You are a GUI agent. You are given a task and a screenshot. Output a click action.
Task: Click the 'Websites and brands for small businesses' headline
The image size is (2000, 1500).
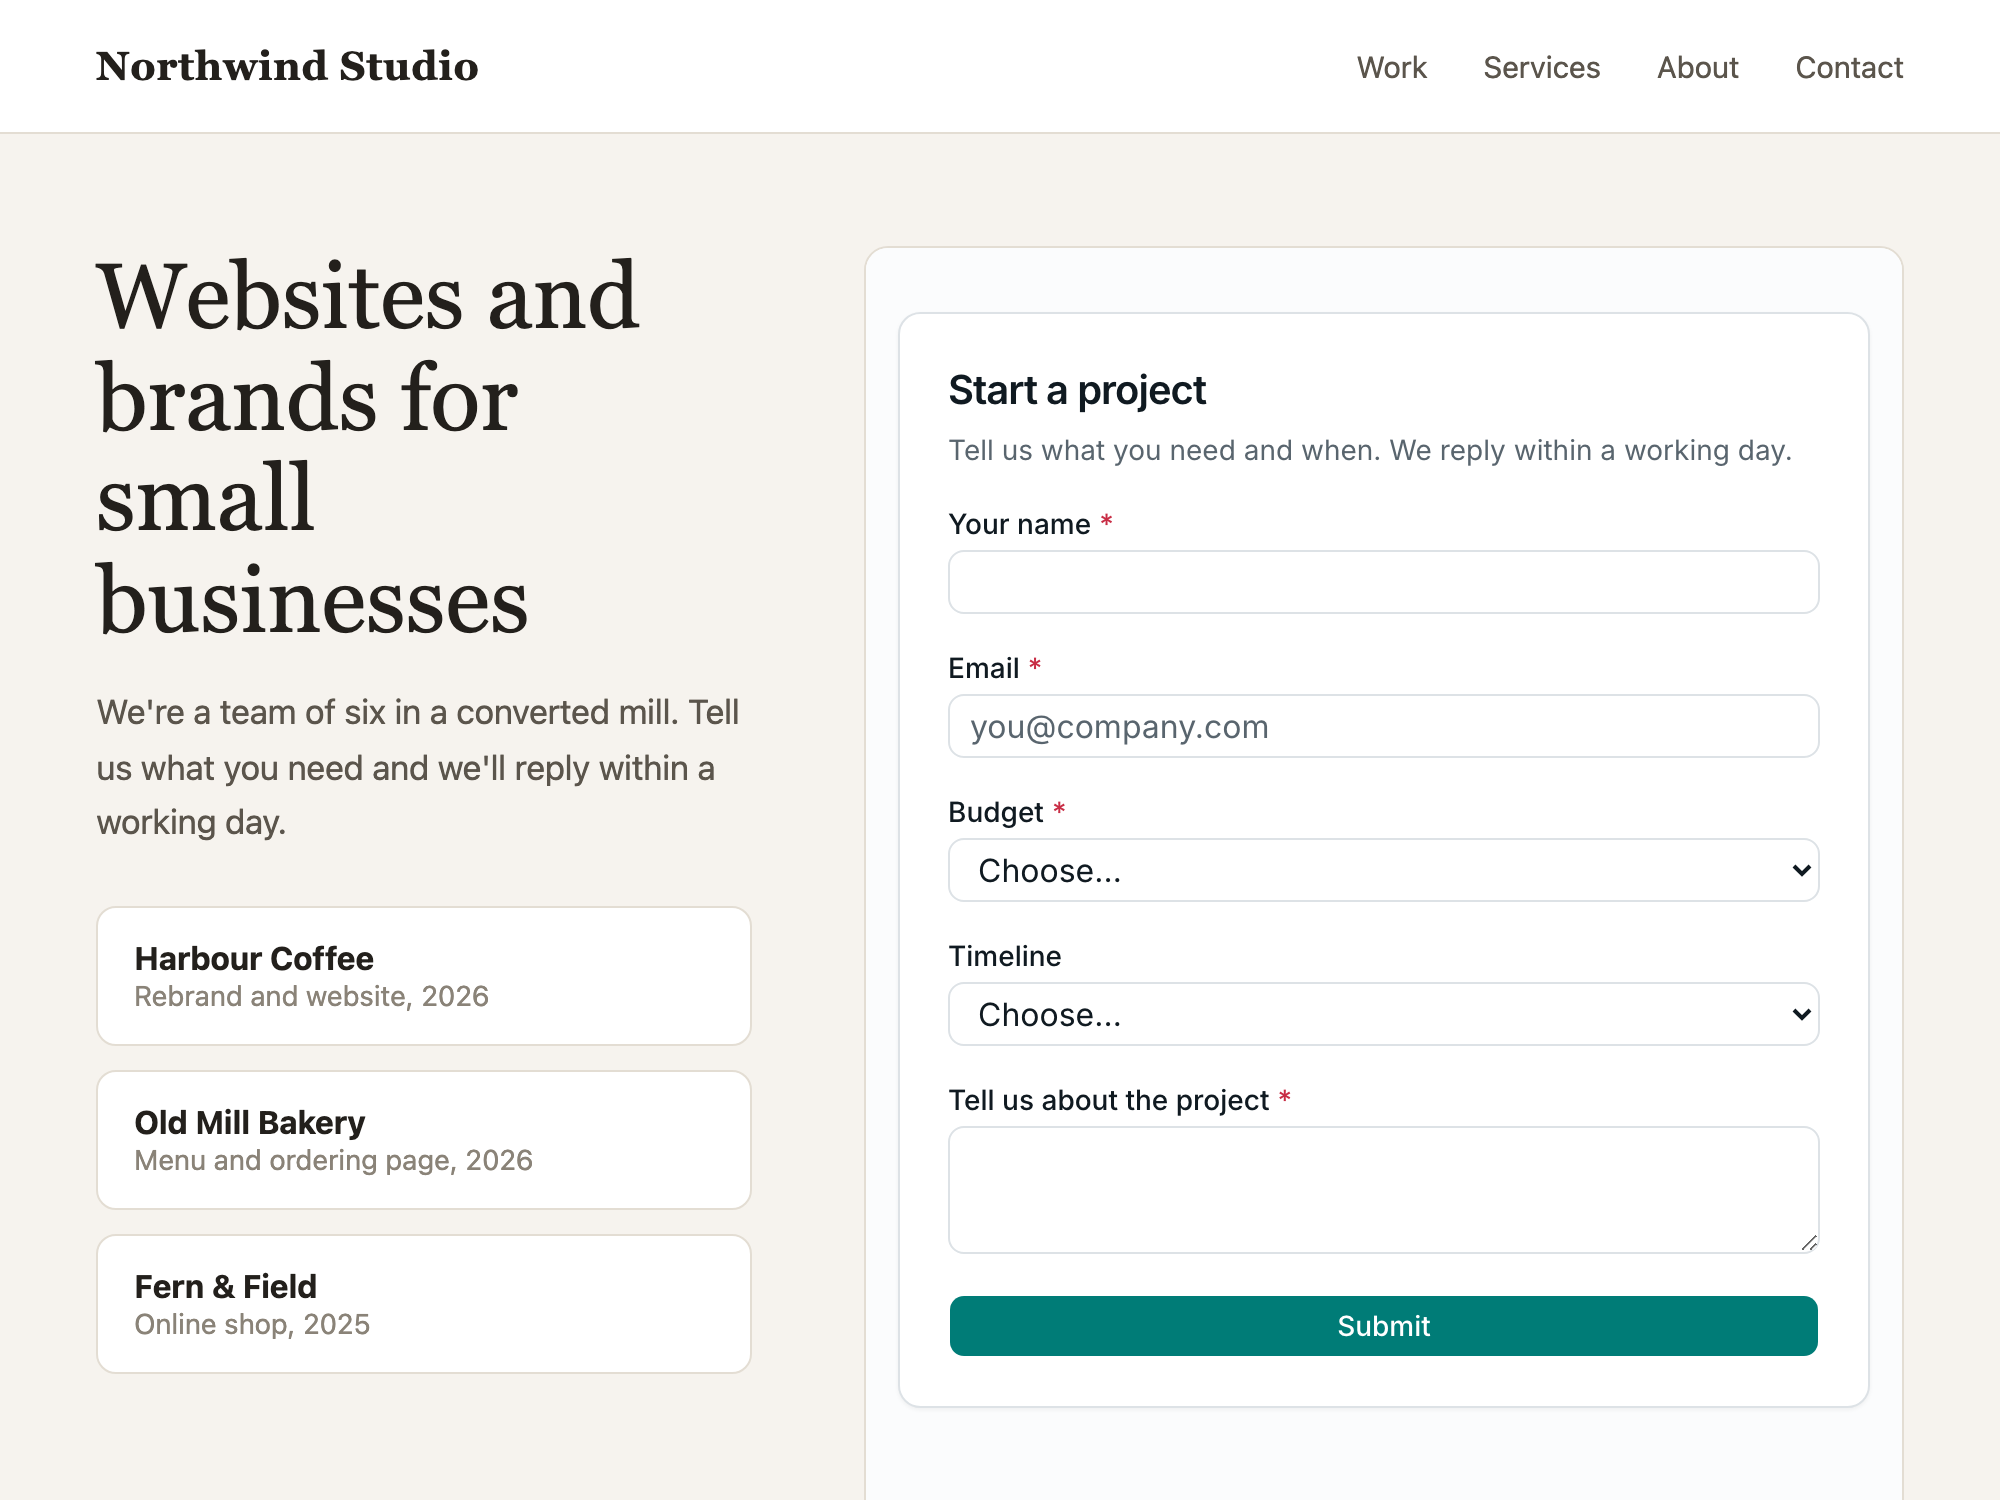[368, 447]
